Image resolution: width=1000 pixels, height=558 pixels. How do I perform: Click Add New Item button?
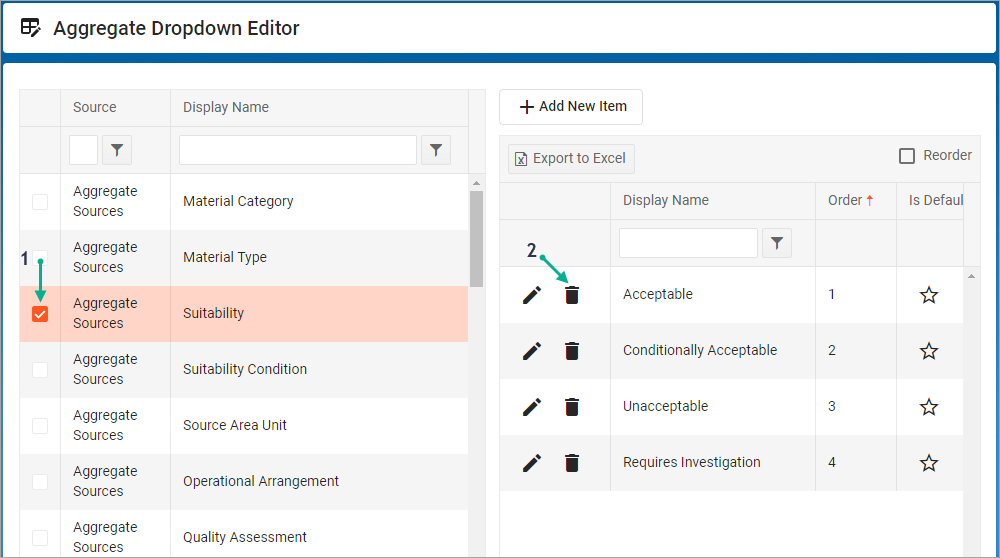(x=571, y=107)
